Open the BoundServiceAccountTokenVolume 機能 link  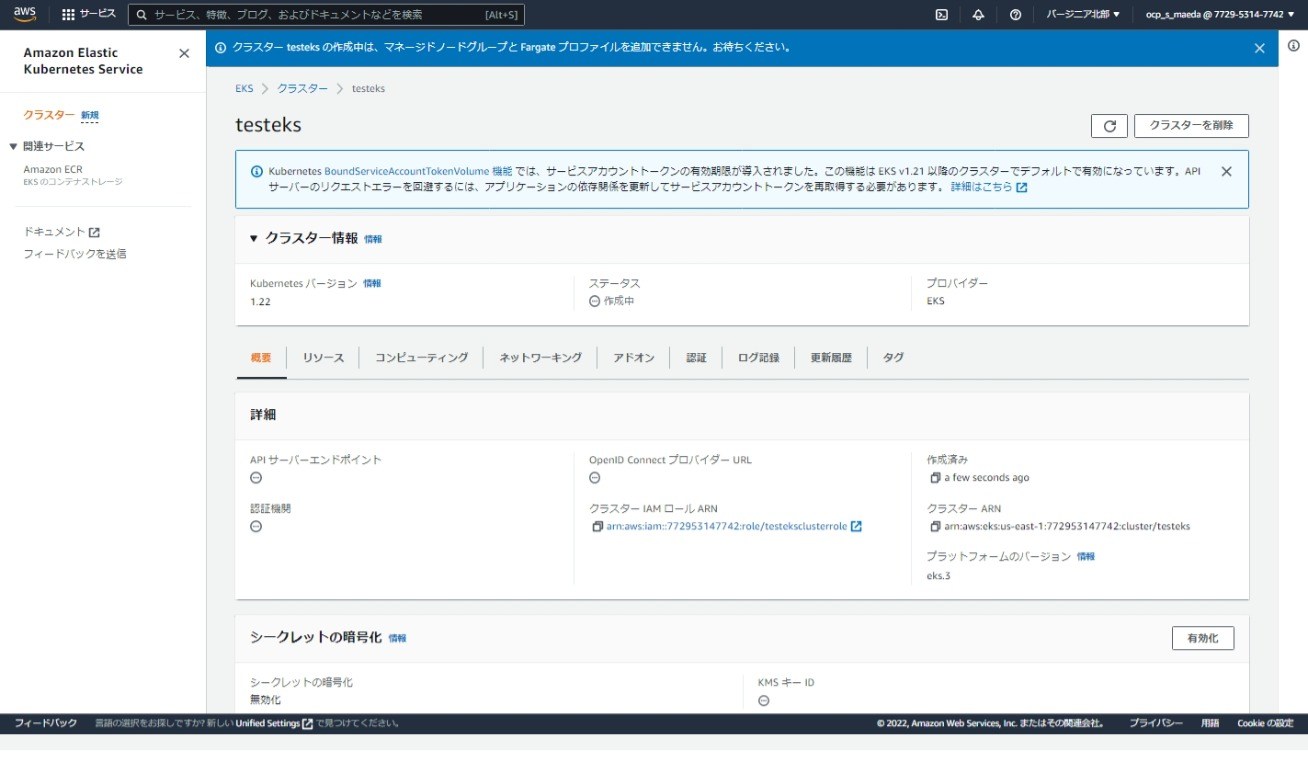[x=418, y=171]
